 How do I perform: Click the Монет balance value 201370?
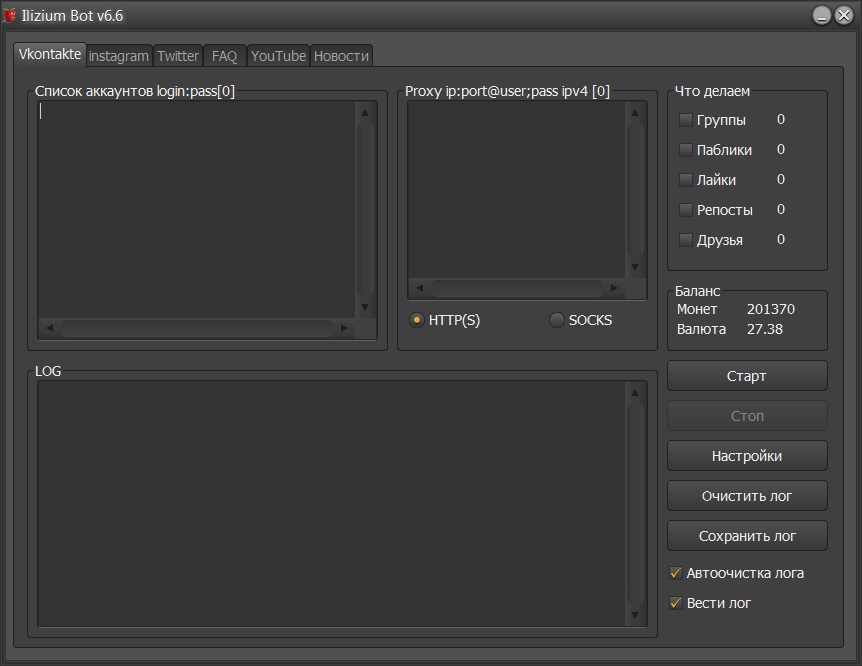pyautogui.click(x=771, y=309)
